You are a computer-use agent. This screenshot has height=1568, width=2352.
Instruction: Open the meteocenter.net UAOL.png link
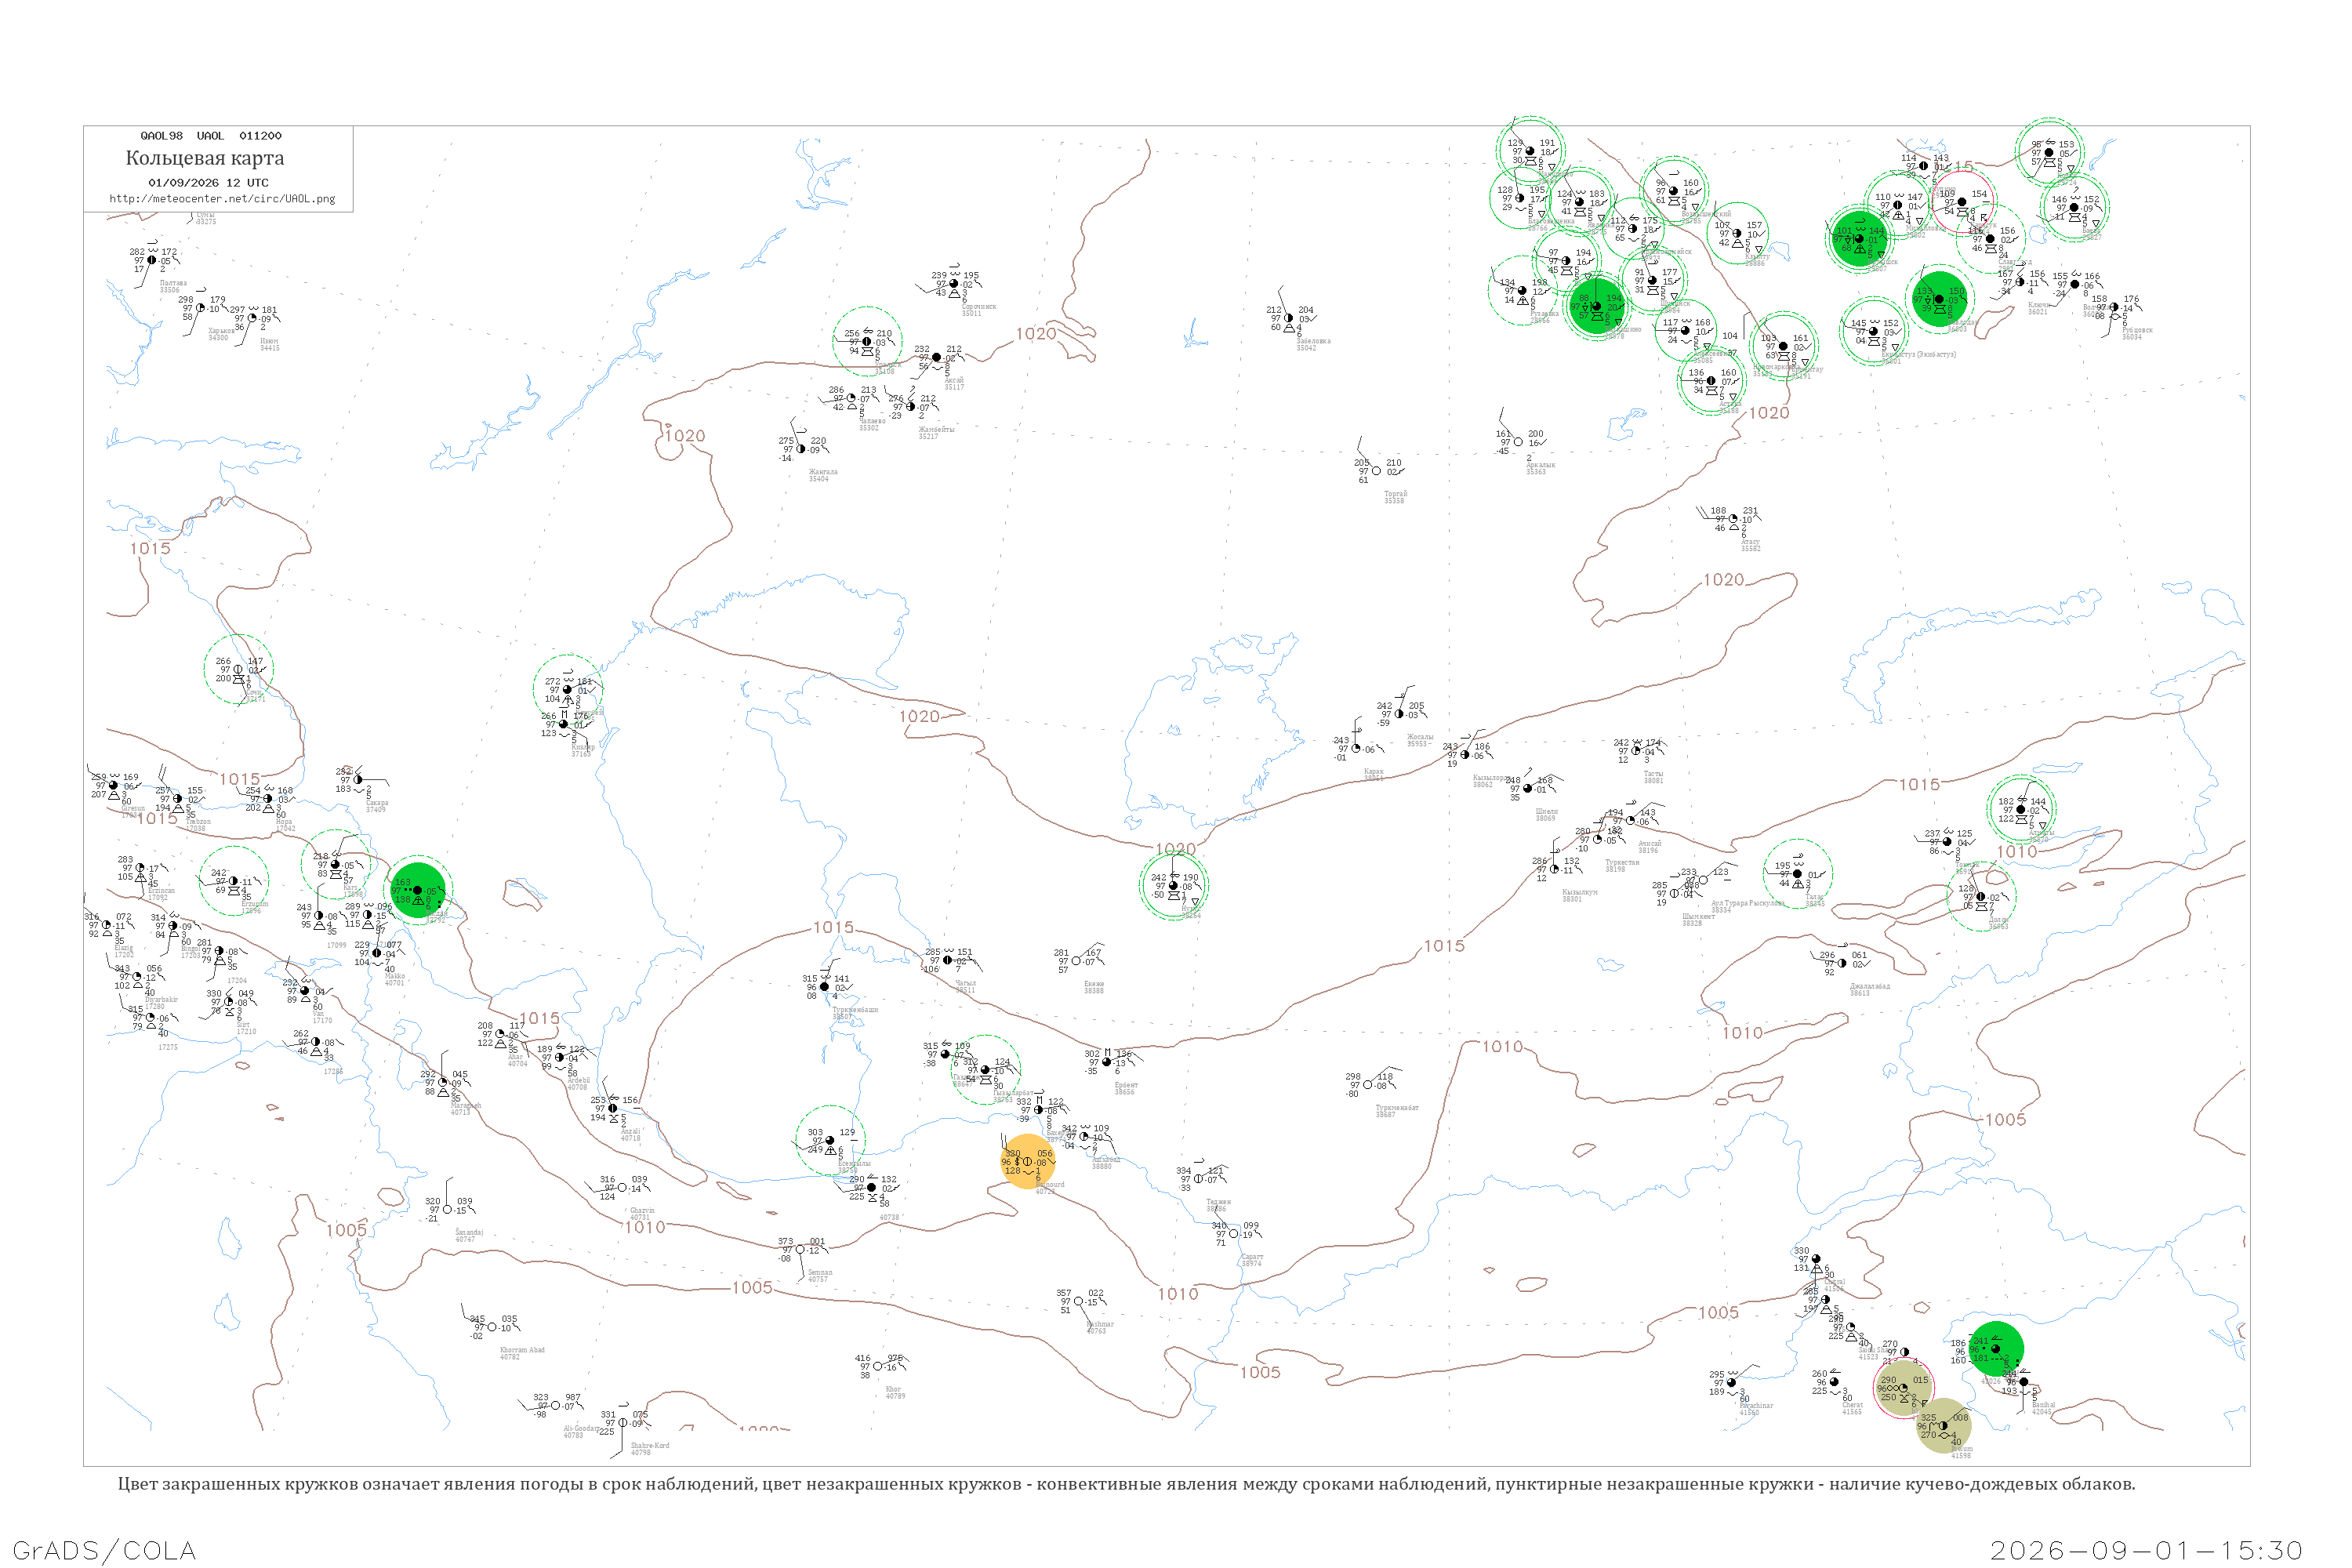coord(222,199)
